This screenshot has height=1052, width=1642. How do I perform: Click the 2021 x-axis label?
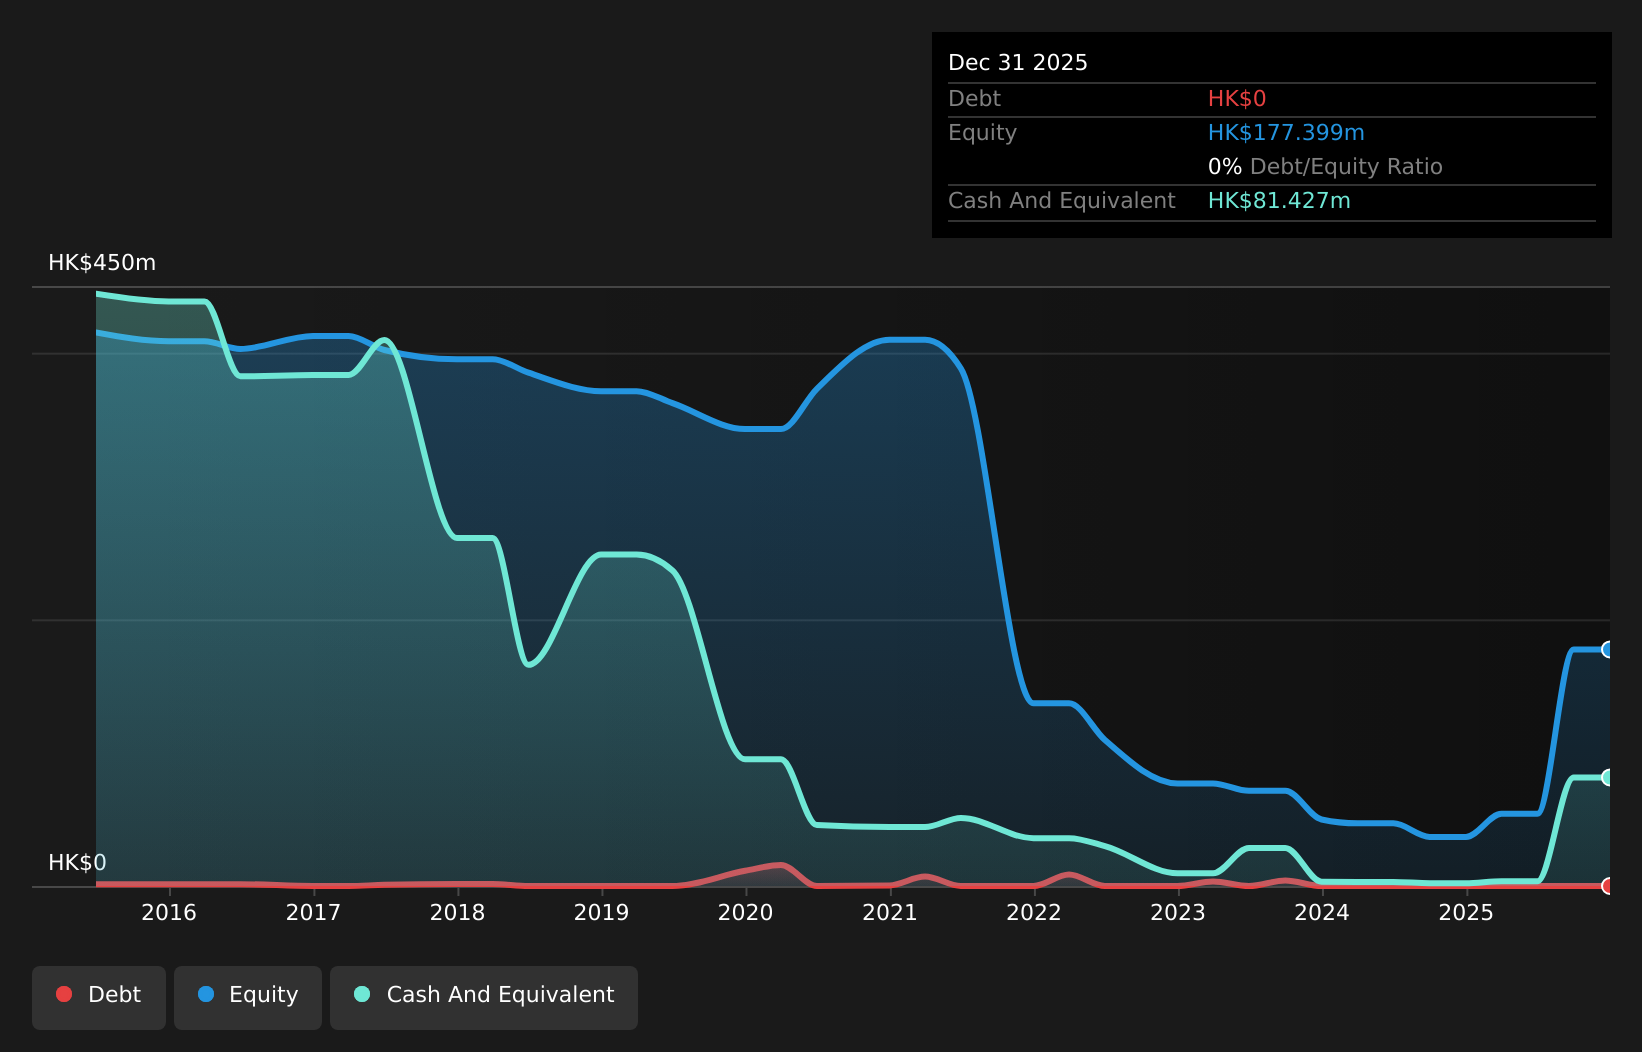pyautogui.click(x=890, y=912)
